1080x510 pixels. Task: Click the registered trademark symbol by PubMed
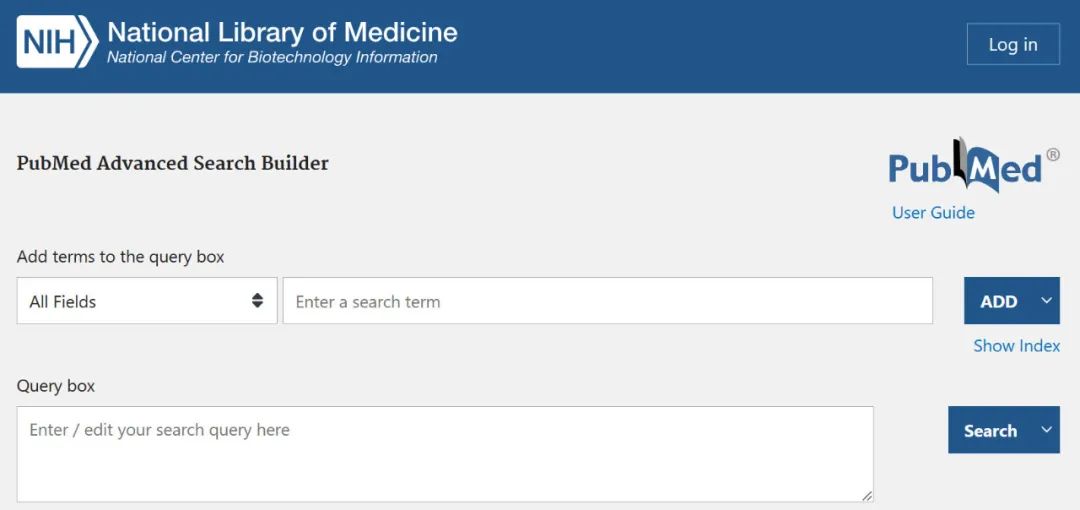click(1053, 155)
